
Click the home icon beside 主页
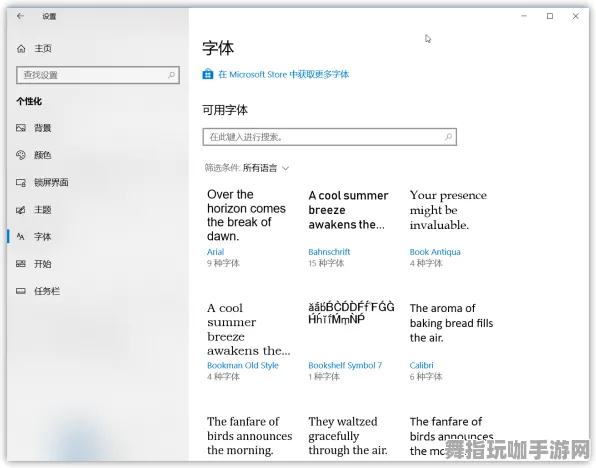click(x=21, y=49)
